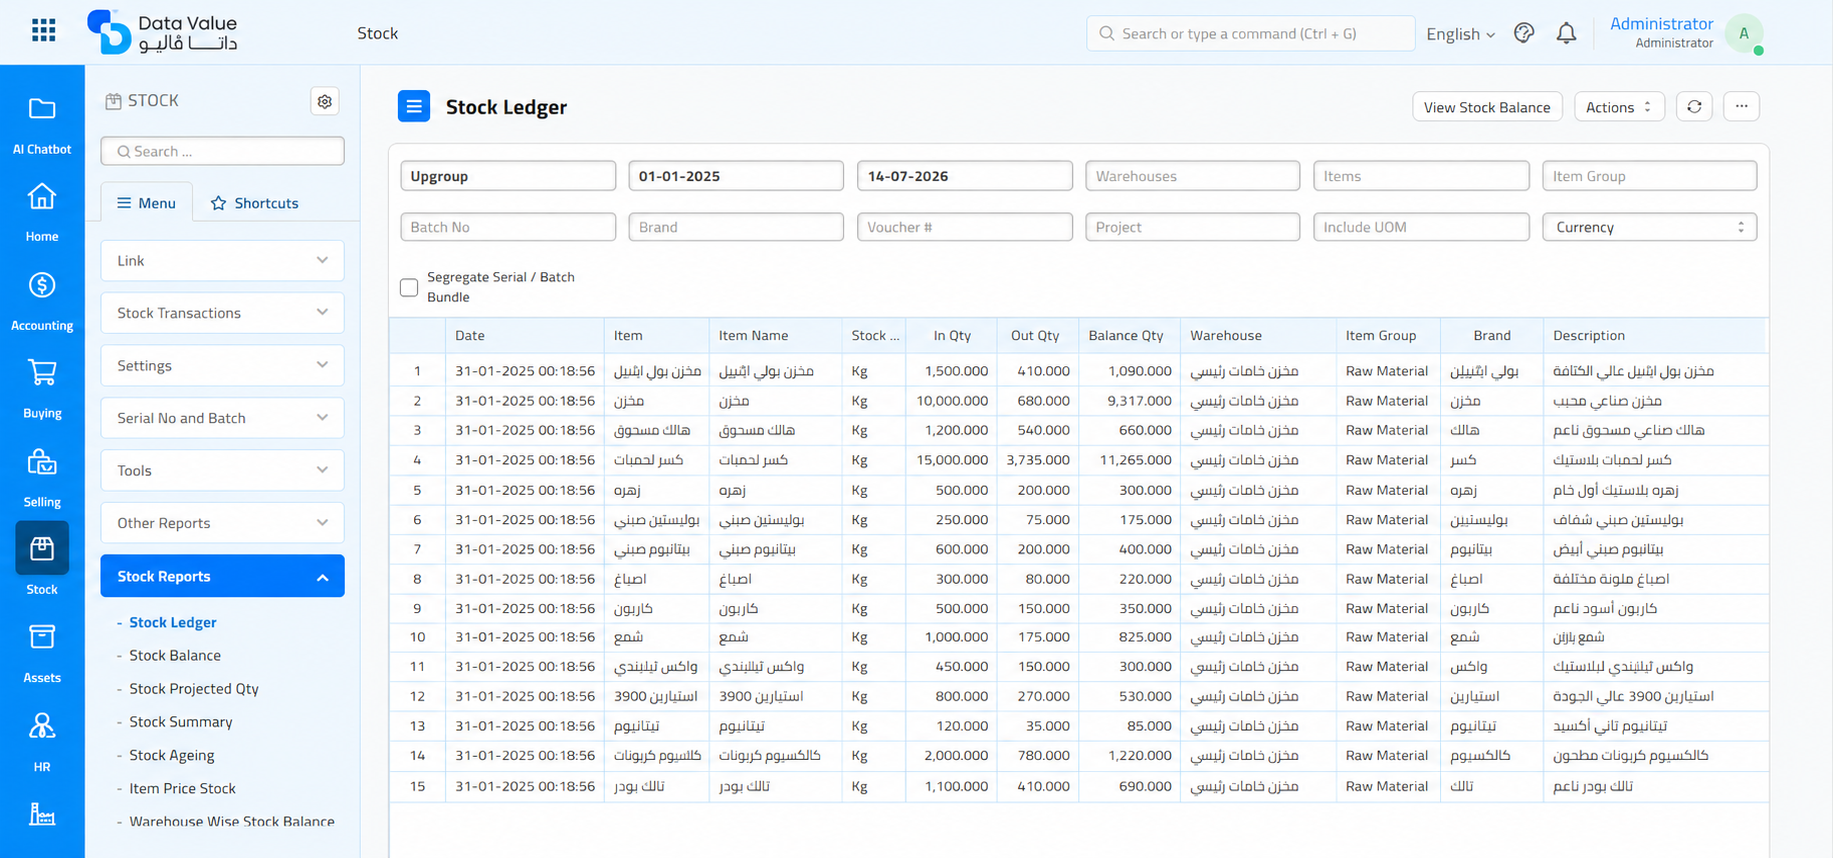Click the Stock breadcrumb in top bar
Viewport: 1833px width, 858px height.
pyautogui.click(x=378, y=33)
